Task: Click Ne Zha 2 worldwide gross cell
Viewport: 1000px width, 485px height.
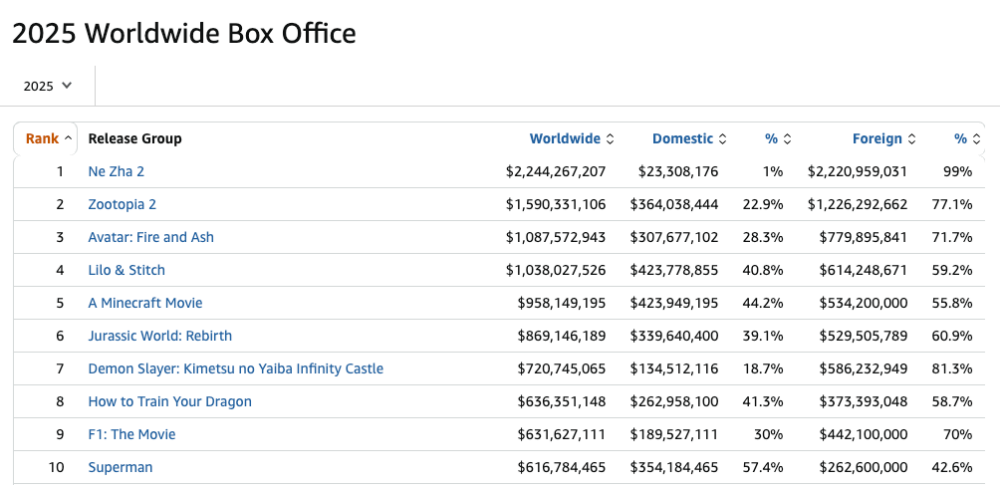Action: coord(556,172)
